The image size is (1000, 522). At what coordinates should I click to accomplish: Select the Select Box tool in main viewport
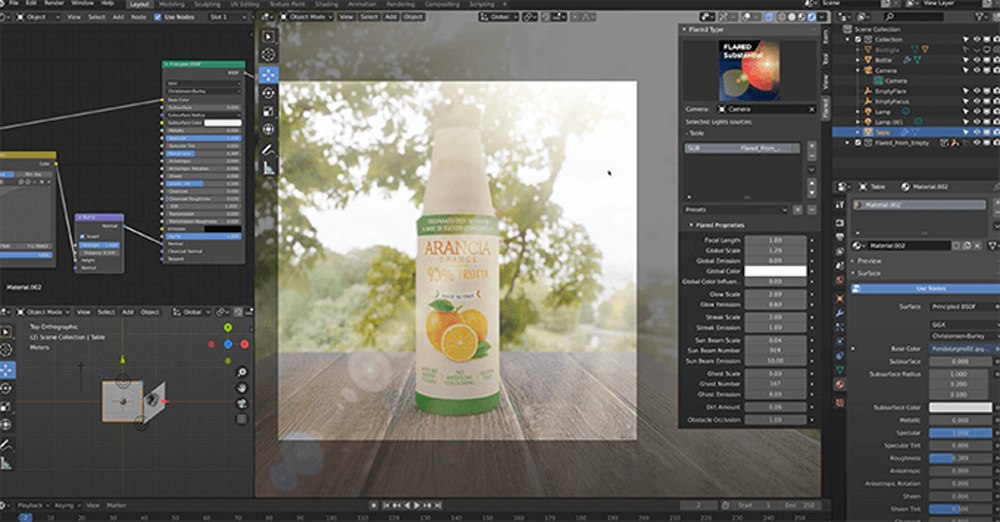click(268, 37)
